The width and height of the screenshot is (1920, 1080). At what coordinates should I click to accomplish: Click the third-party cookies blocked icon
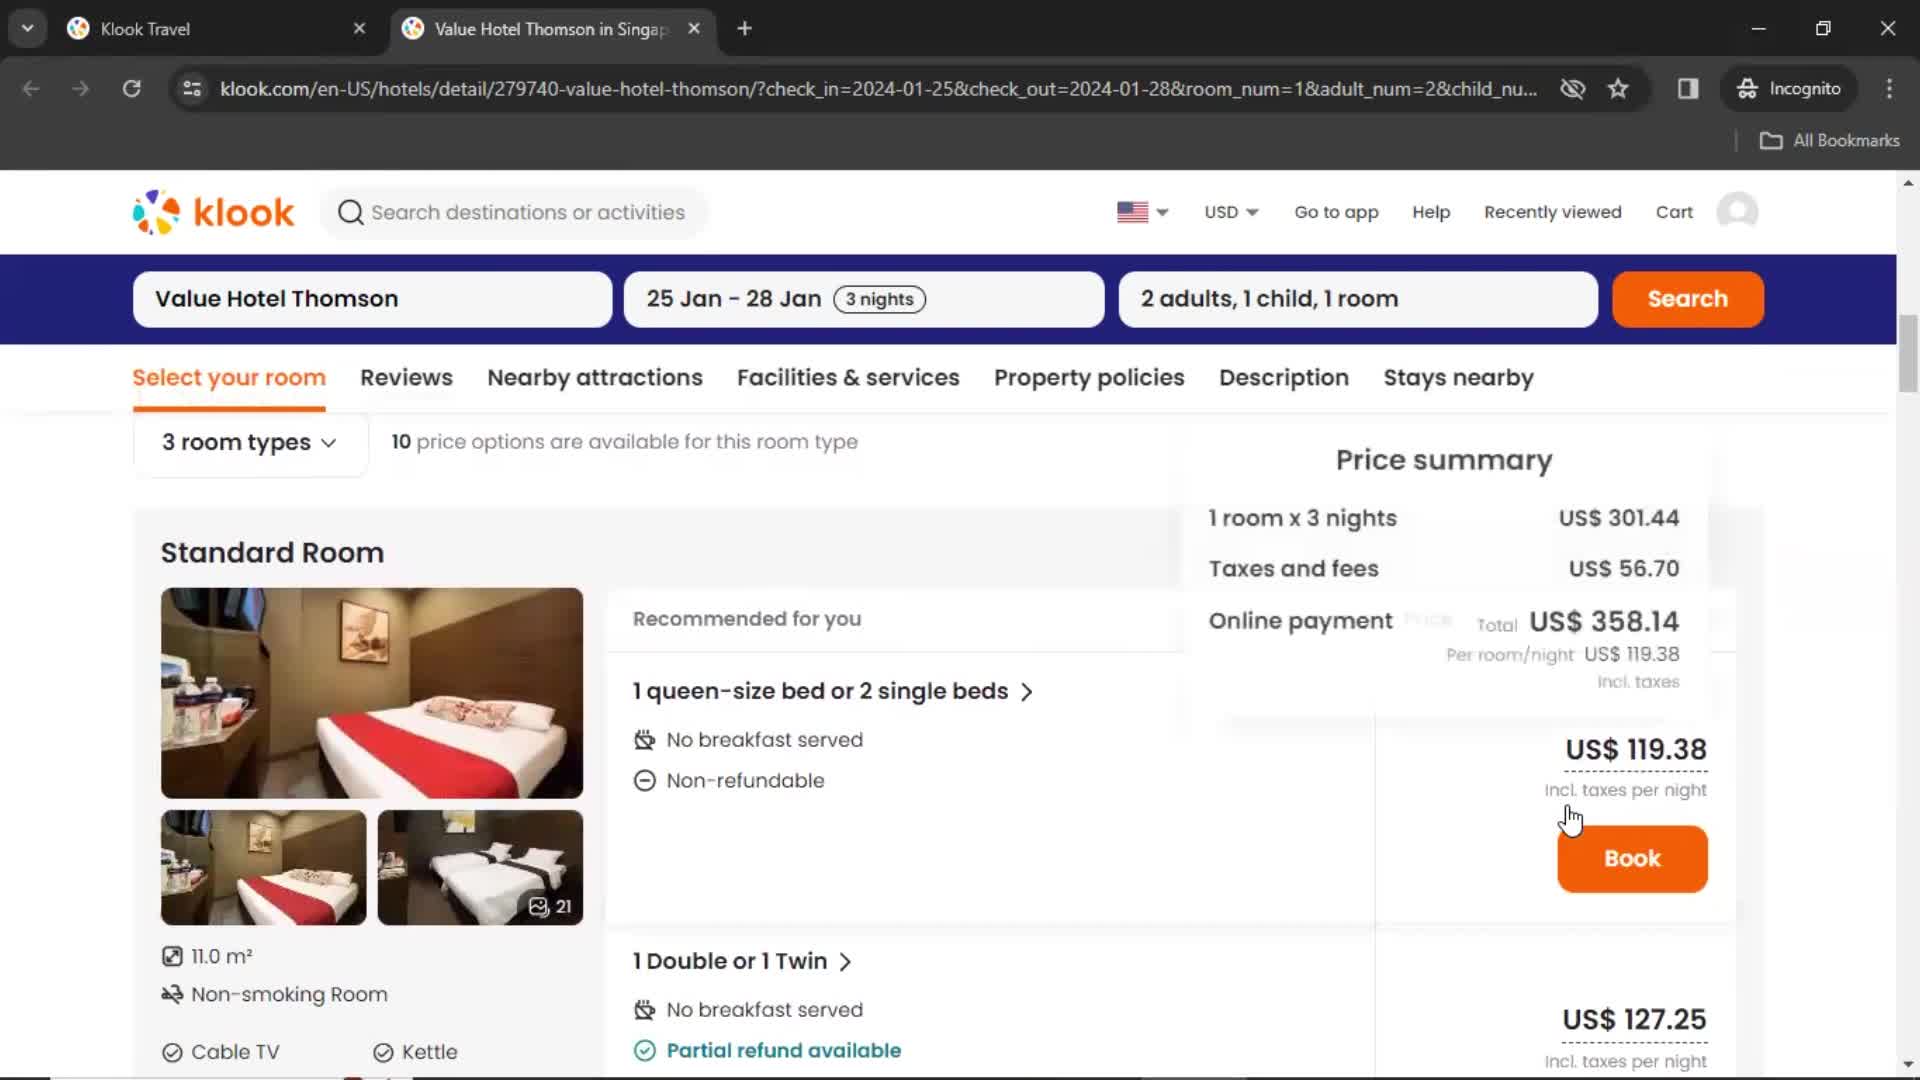(x=1572, y=89)
